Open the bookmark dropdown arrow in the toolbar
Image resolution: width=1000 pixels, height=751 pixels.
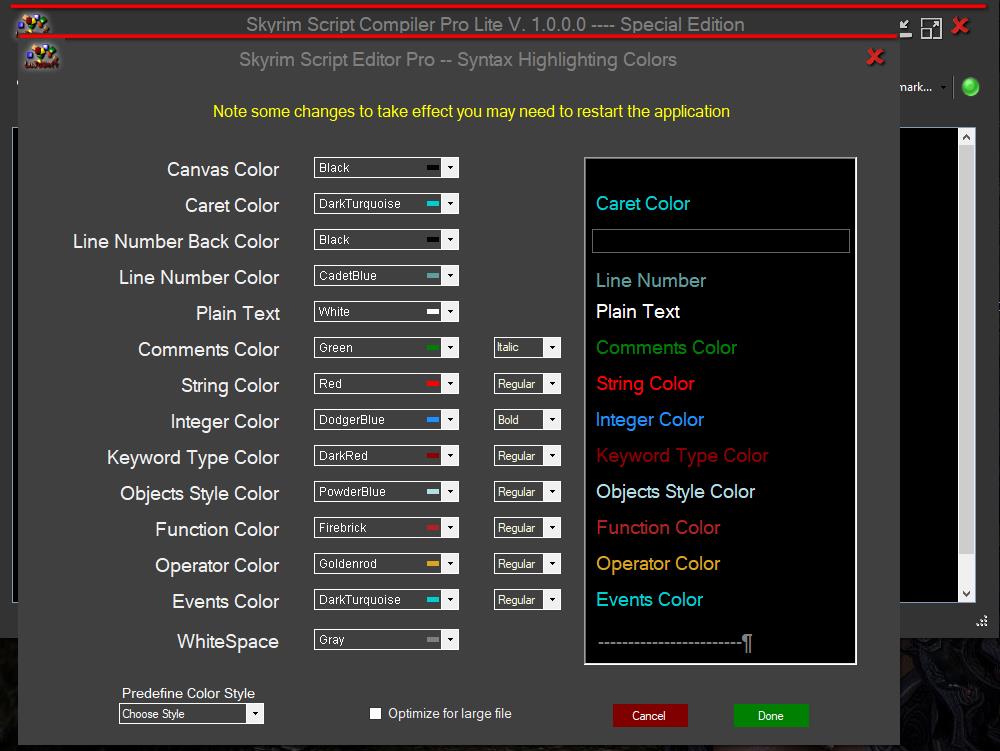(x=942, y=88)
